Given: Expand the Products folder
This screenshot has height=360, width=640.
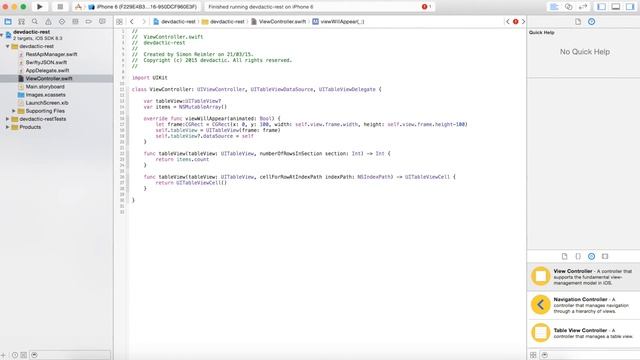Looking at the screenshot, I should tap(7, 127).
